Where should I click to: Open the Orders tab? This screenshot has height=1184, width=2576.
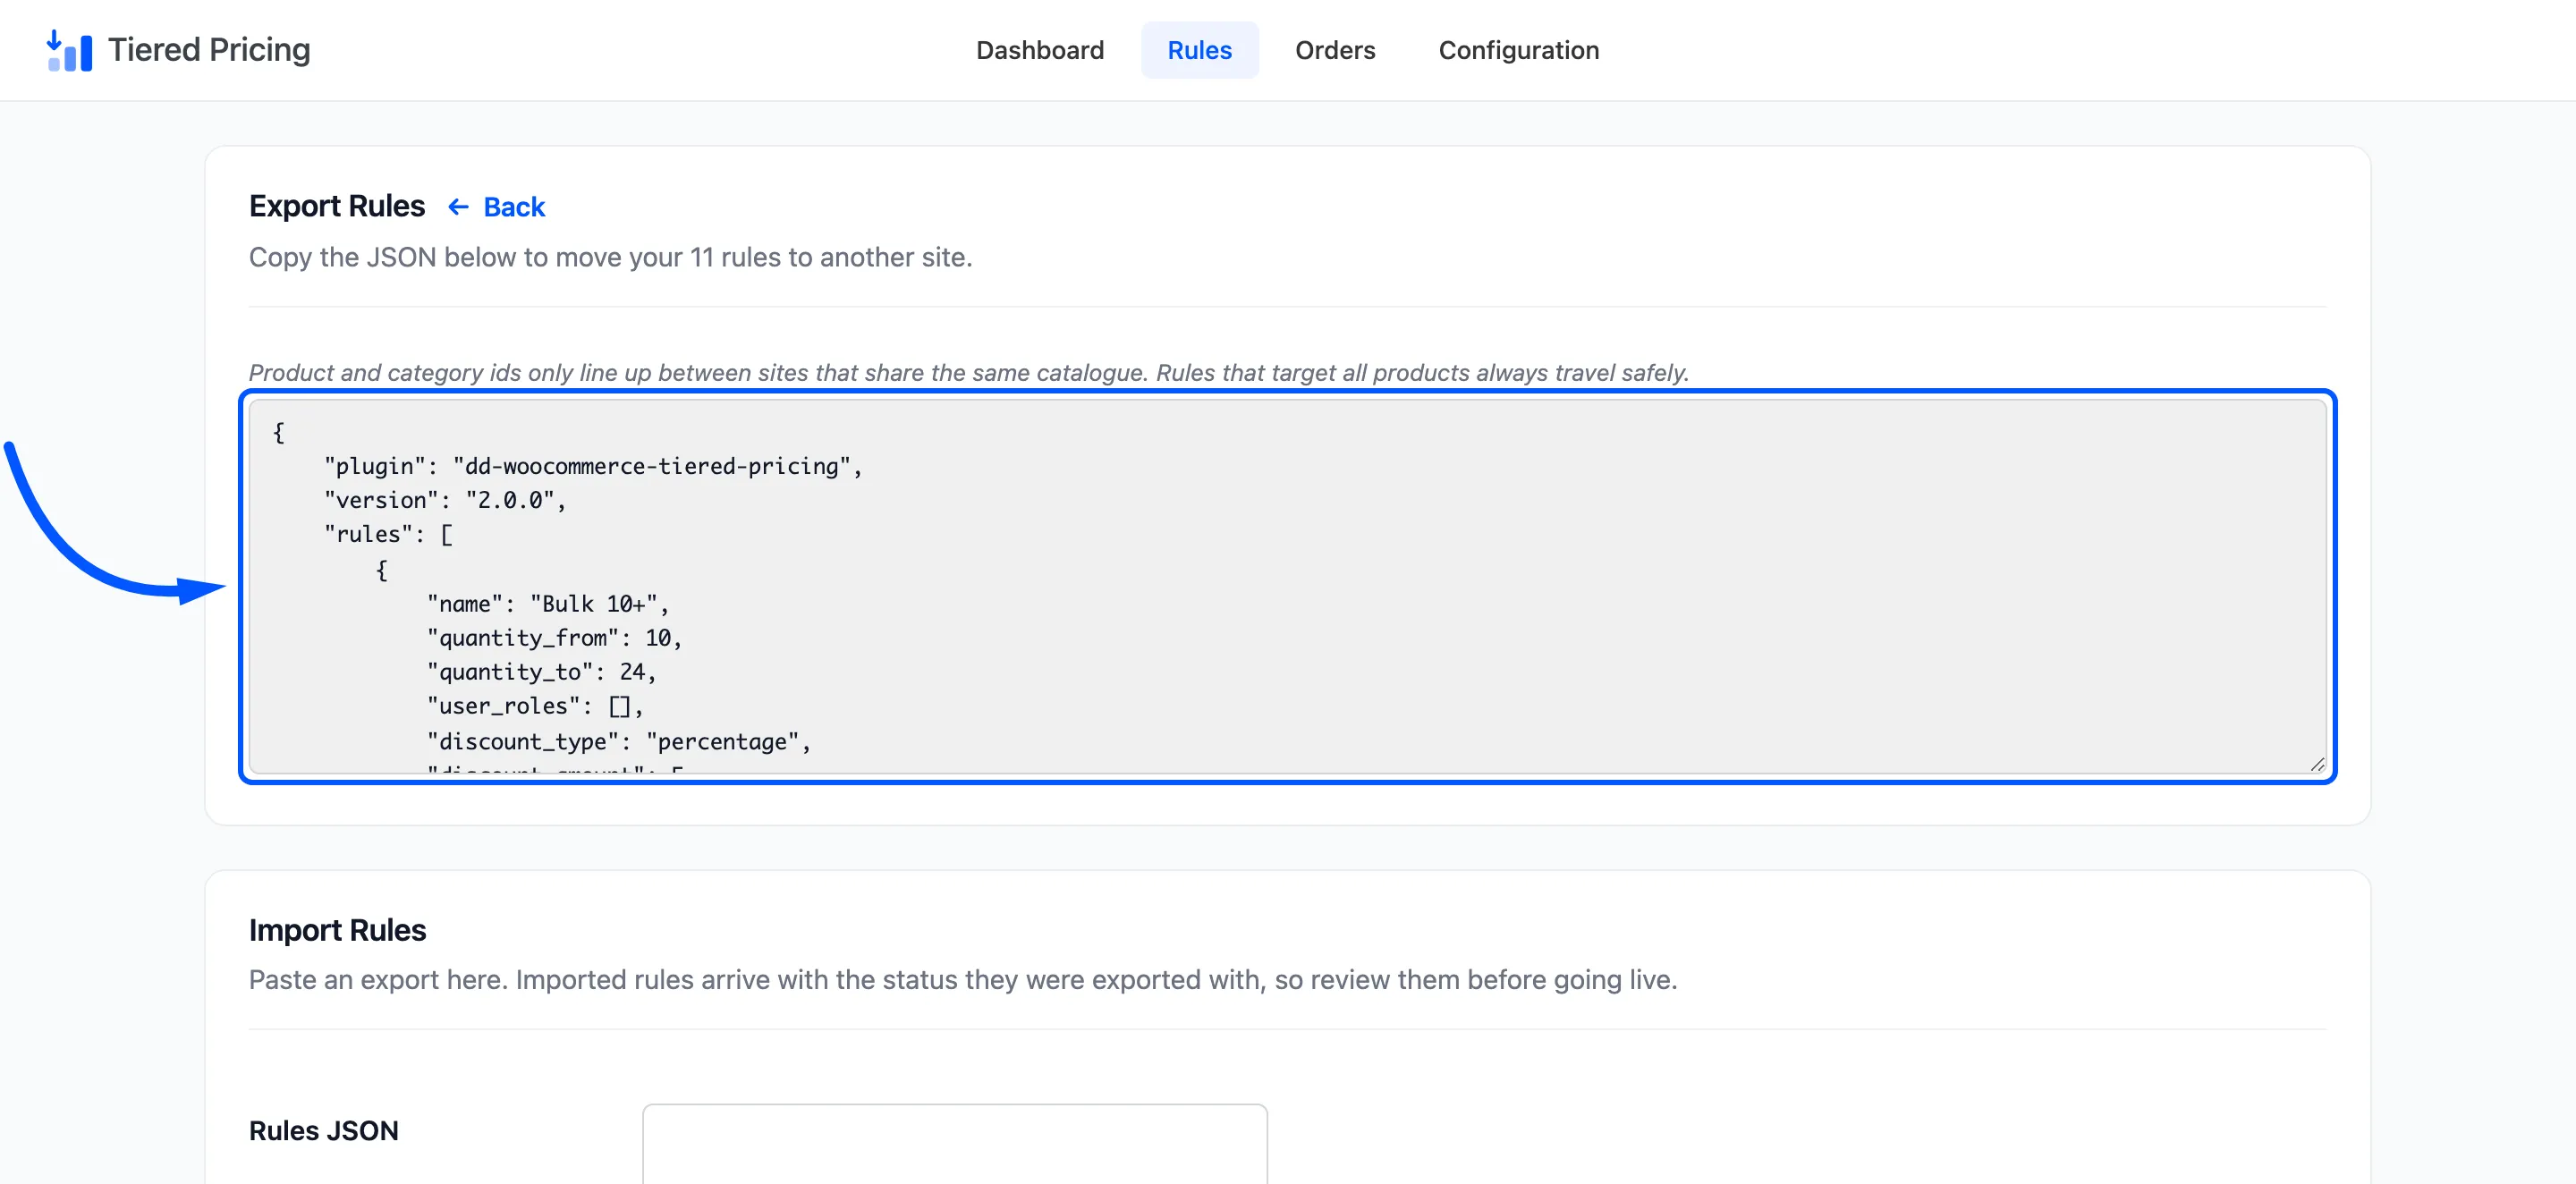click(1335, 50)
